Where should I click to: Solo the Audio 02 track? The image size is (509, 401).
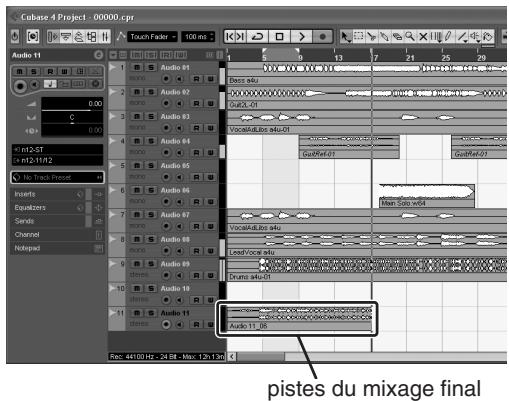[151, 92]
